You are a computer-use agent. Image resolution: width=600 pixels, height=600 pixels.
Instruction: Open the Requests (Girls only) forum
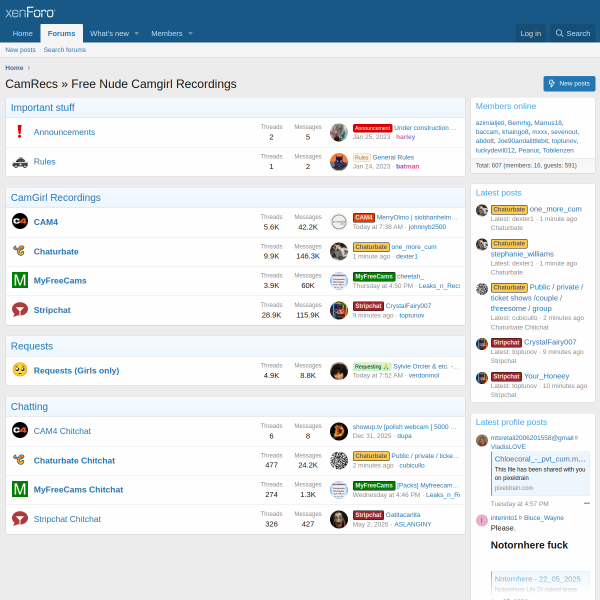coord(77,370)
